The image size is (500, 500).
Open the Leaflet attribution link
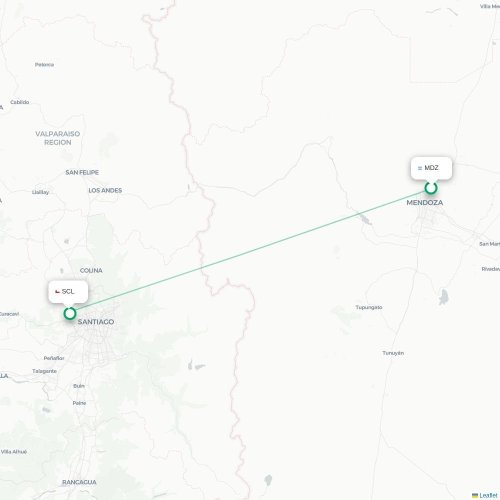point(488,496)
